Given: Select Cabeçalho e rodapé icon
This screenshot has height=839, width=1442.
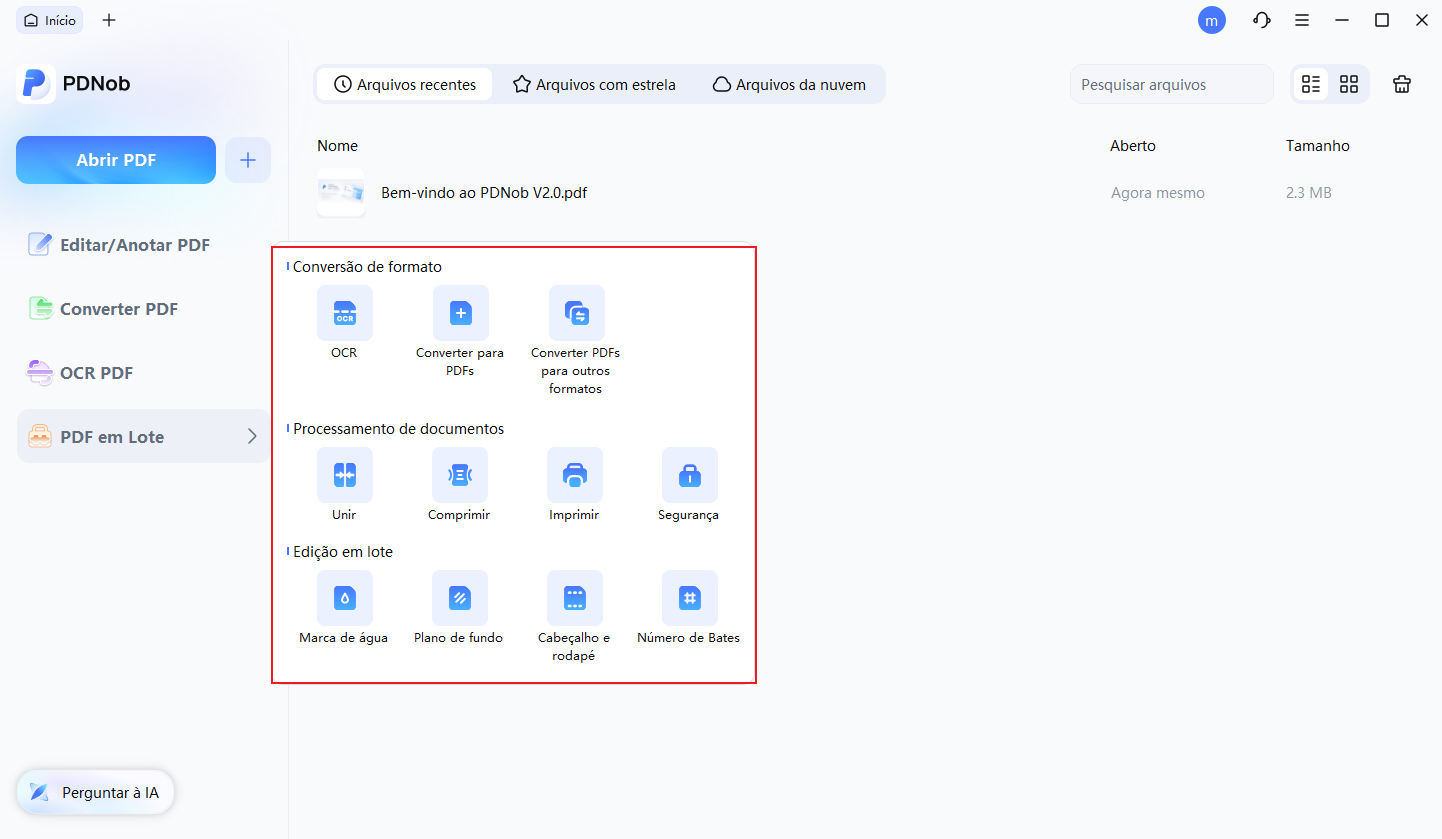Looking at the screenshot, I should click(574, 598).
